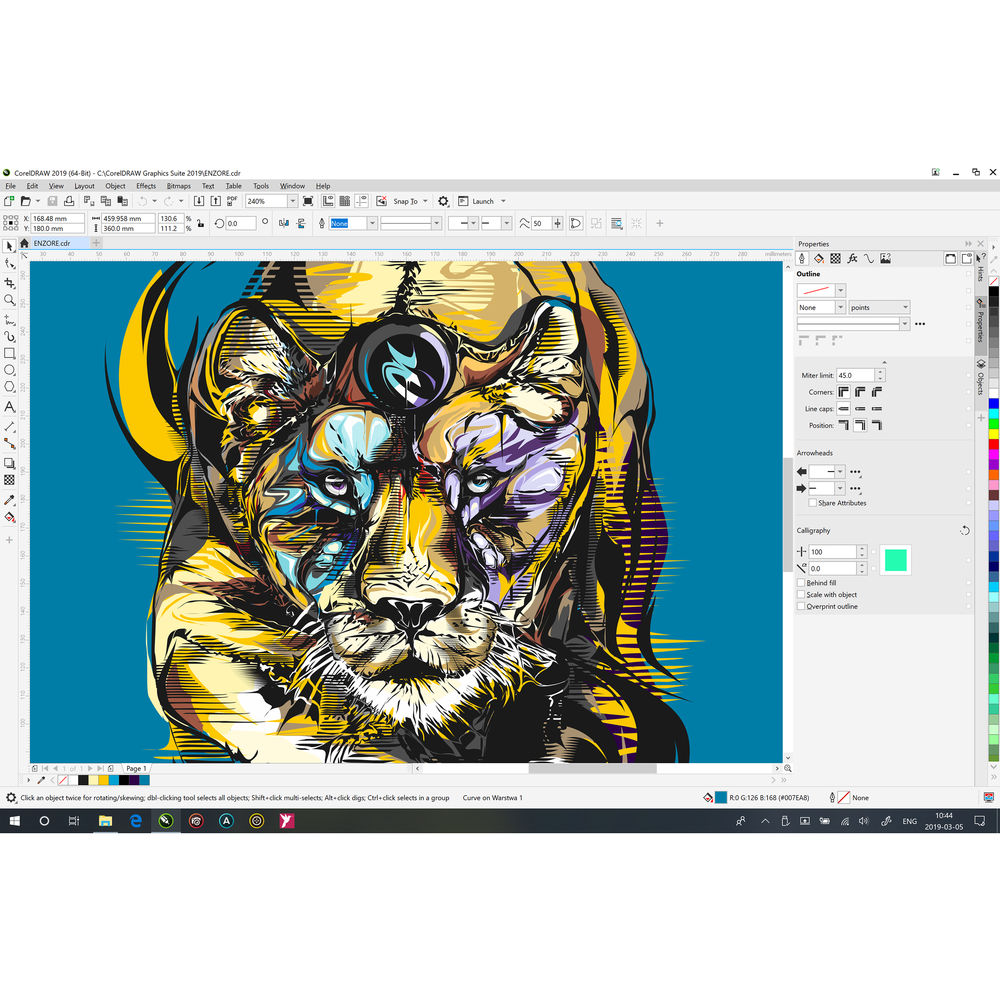Screen dimensions: 1000x1000
Task: Tick the Share Attributes checkbox
Action: click(813, 503)
